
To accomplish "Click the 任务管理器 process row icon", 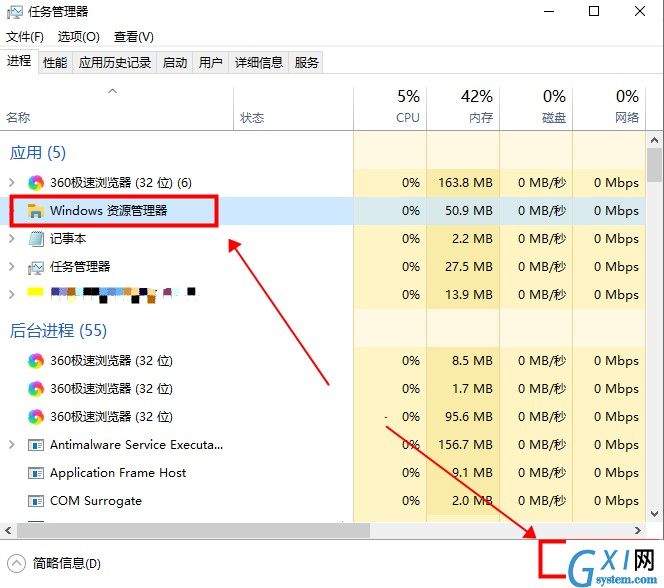I will (x=36, y=267).
